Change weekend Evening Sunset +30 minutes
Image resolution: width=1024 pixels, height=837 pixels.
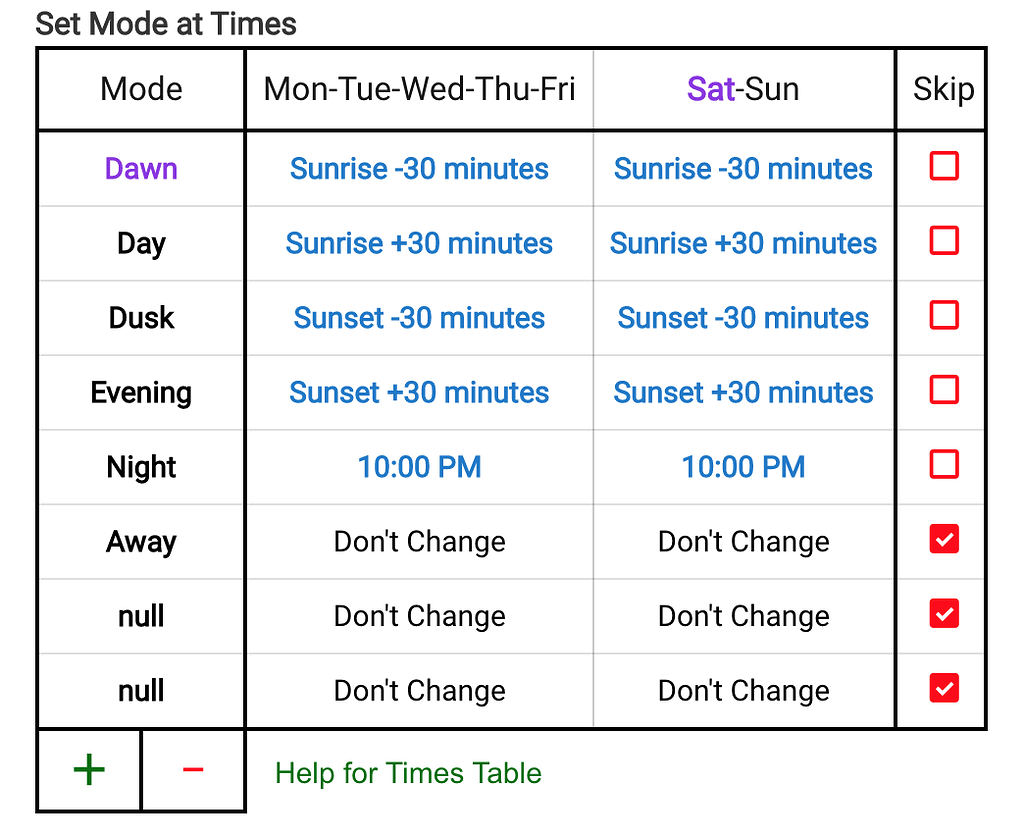[743, 392]
